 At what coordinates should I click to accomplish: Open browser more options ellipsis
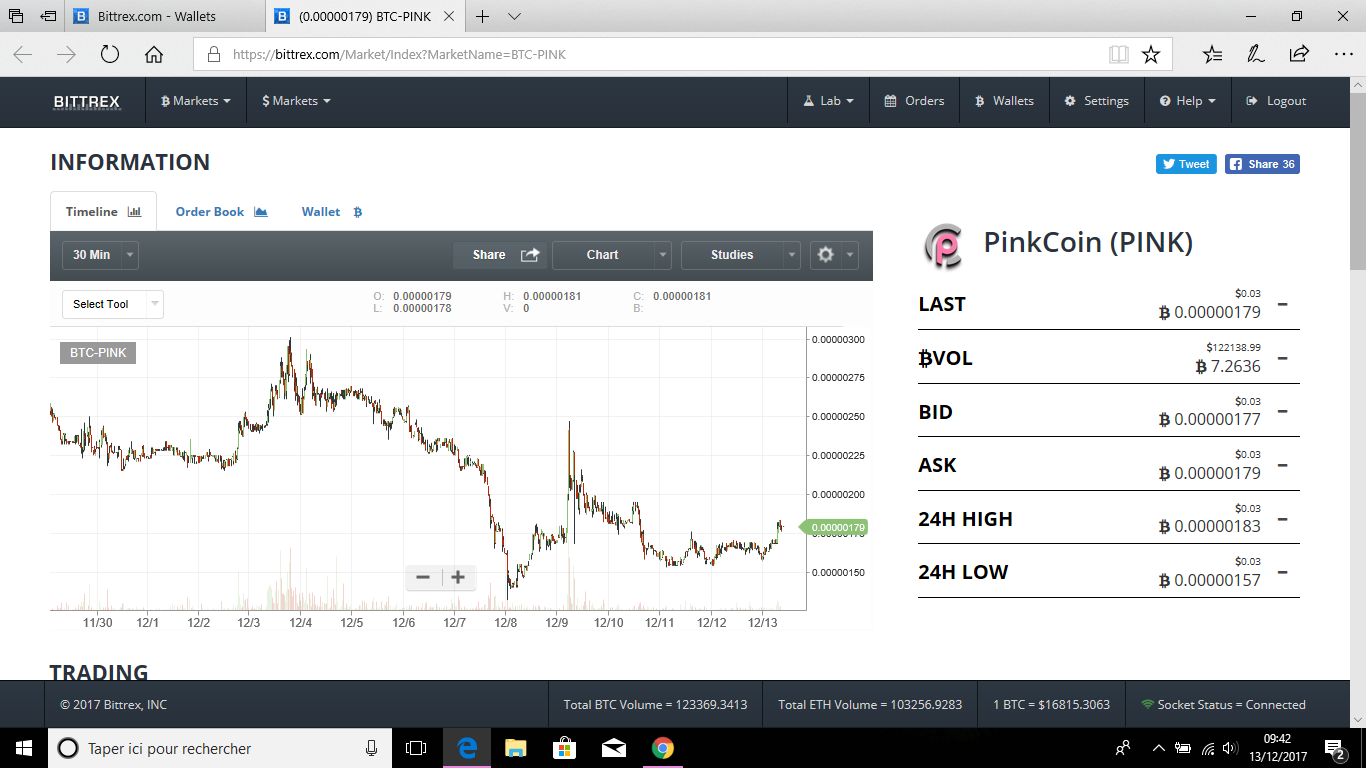[1343, 54]
